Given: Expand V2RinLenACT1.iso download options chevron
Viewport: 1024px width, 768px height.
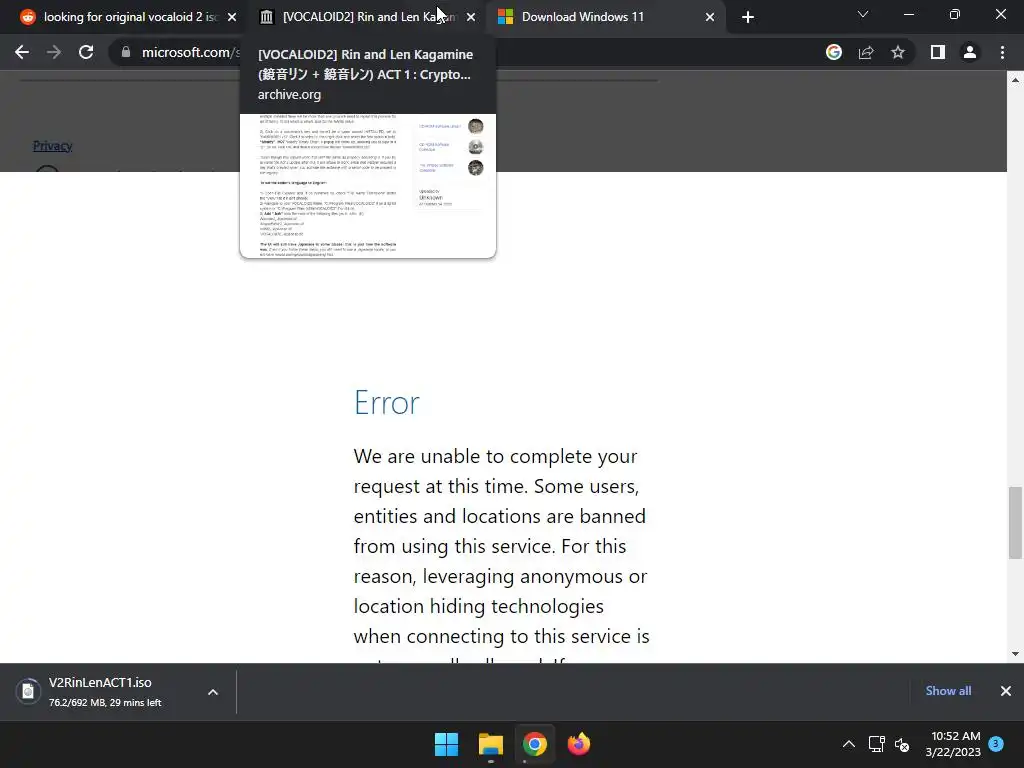Looking at the screenshot, I should coord(213,692).
